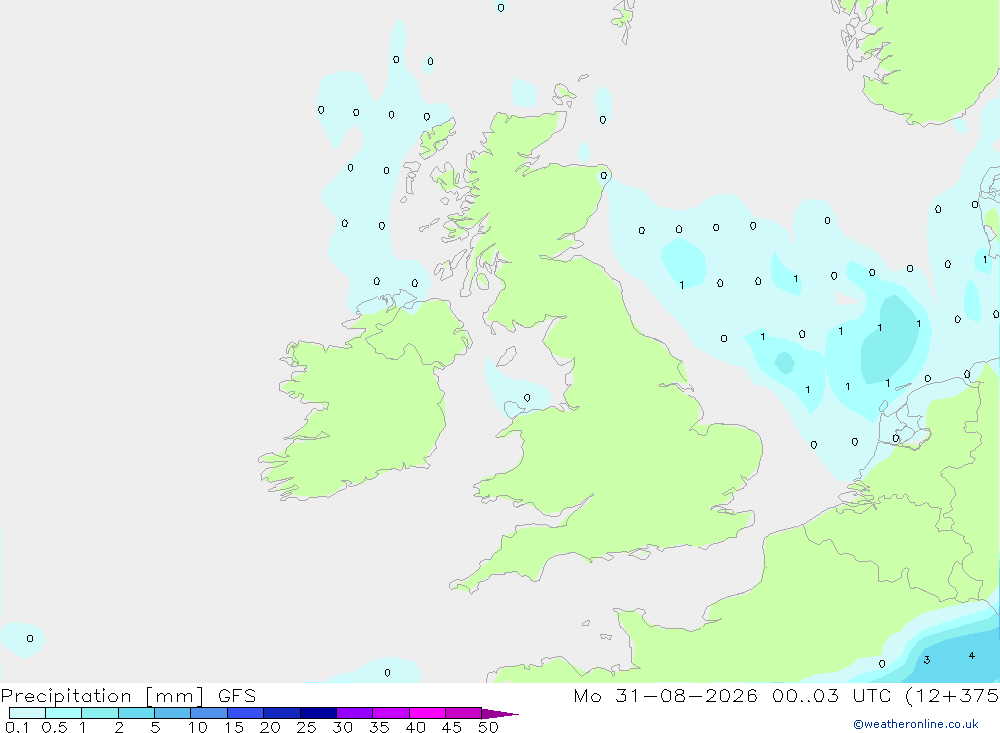The image size is (1000, 733).
Task: Select the 0.1–0.5 mm legend color swatch
Action: pos(27,713)
